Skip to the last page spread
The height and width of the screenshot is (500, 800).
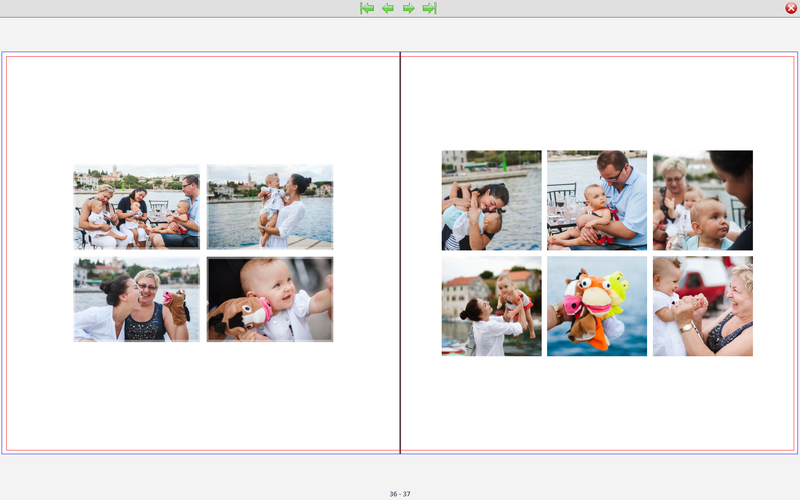pyautogui.click(x=430, y=8)
